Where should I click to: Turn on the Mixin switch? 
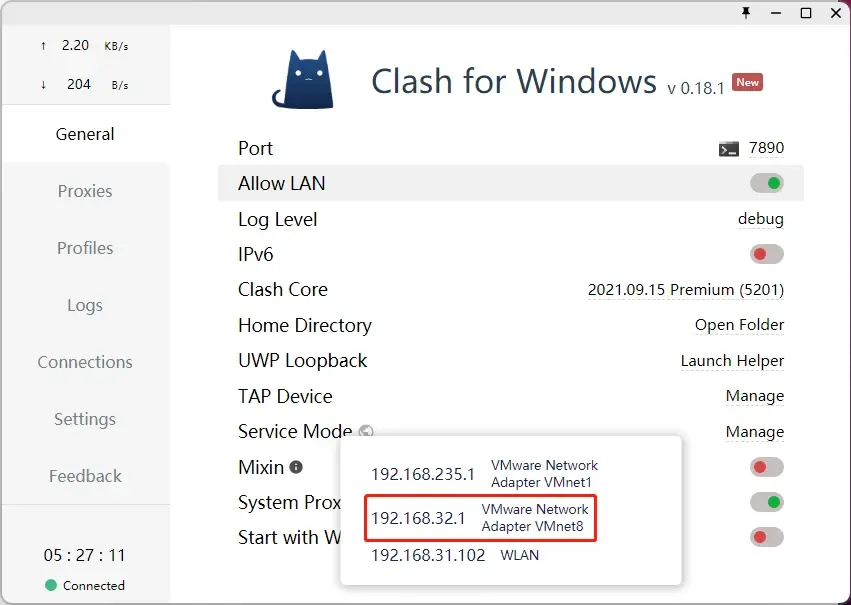767,467
